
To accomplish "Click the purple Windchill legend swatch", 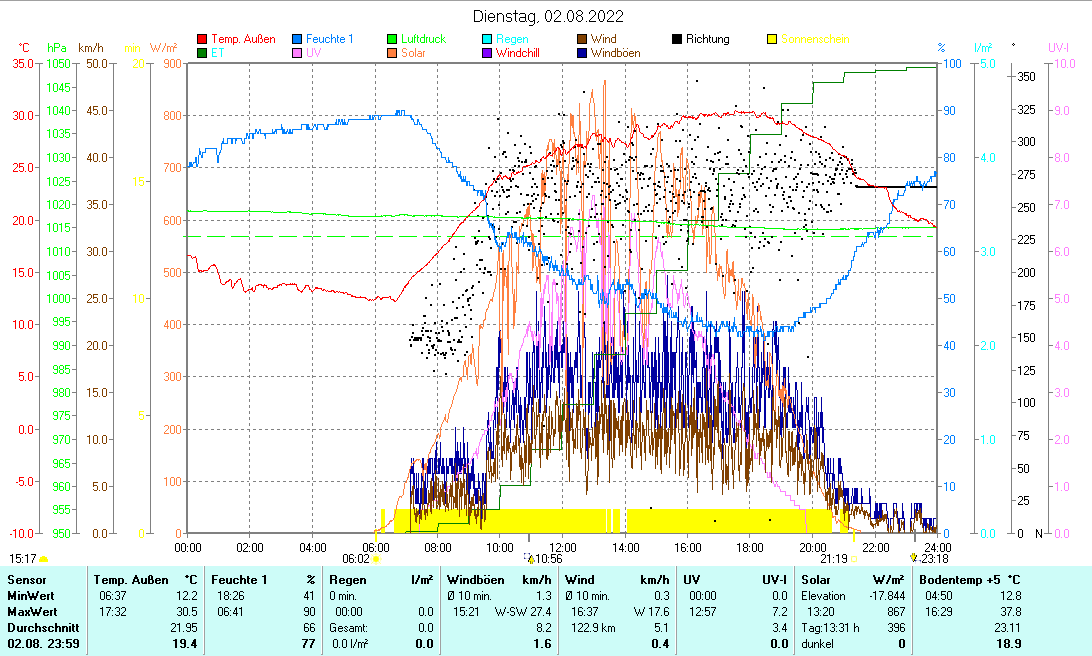I will click(487, 53).
